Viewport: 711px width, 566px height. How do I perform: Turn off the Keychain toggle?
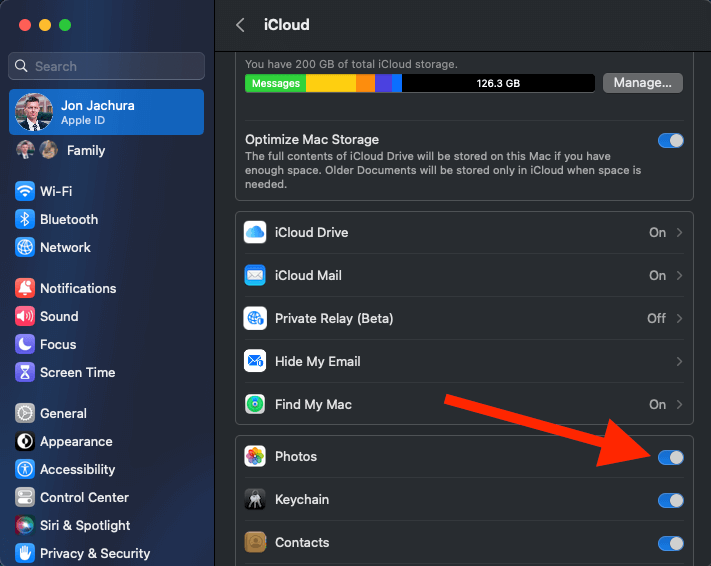[671, 500]
